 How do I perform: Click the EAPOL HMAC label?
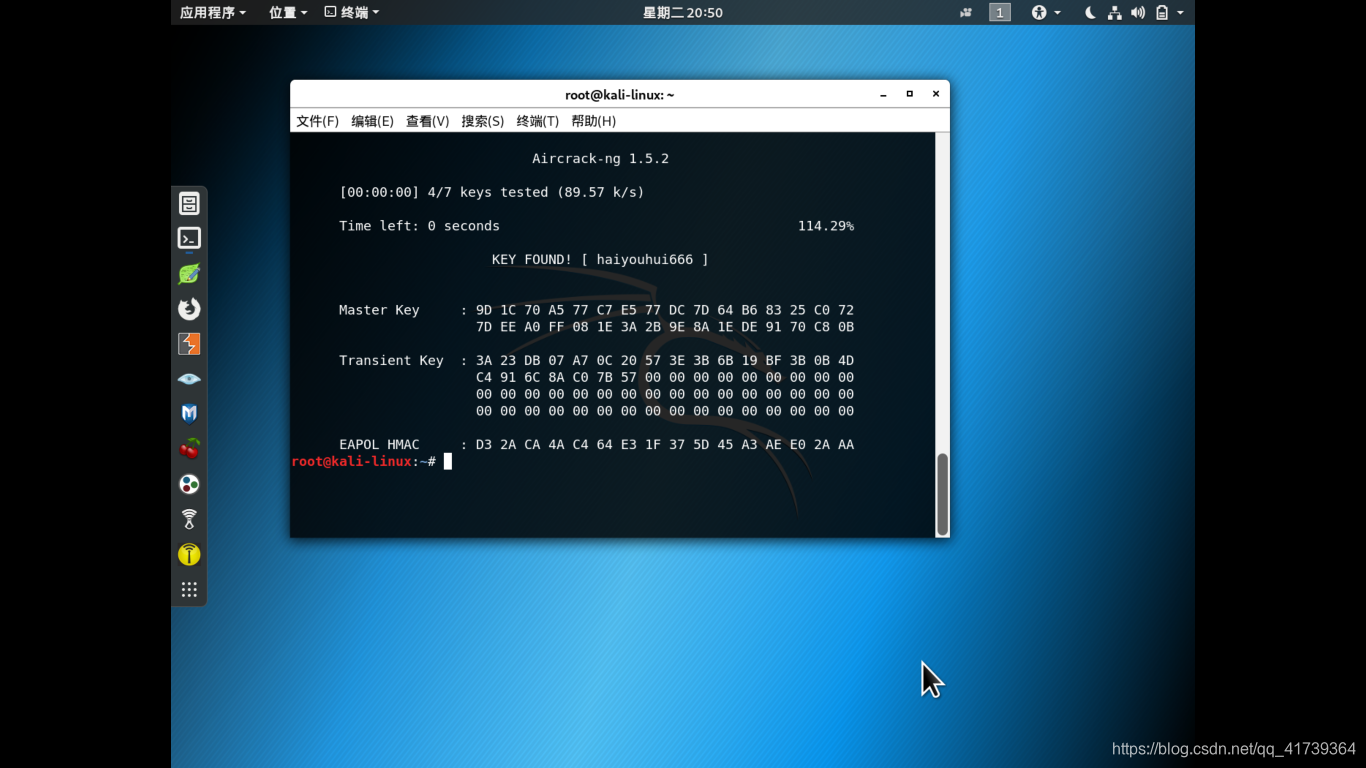pyautogui.click(x=379, y=444)
